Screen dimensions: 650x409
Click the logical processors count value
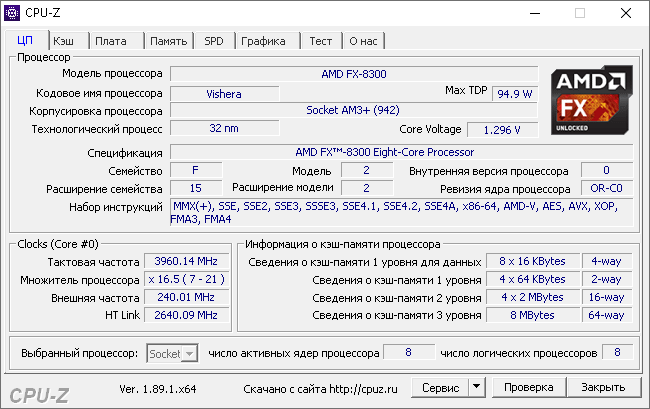[618, 352]
